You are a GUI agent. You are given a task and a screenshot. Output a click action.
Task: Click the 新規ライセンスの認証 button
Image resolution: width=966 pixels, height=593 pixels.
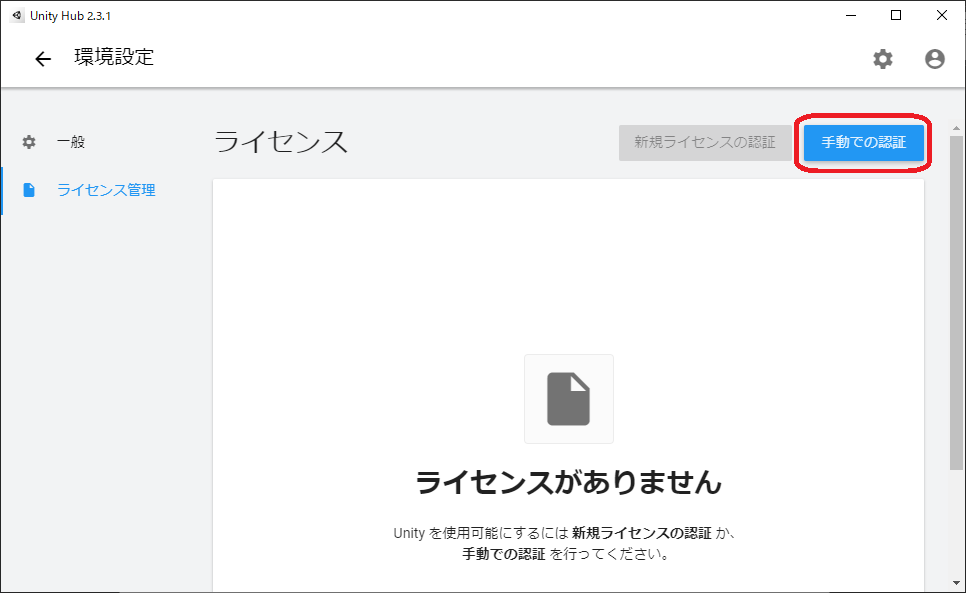pos(705,143)
